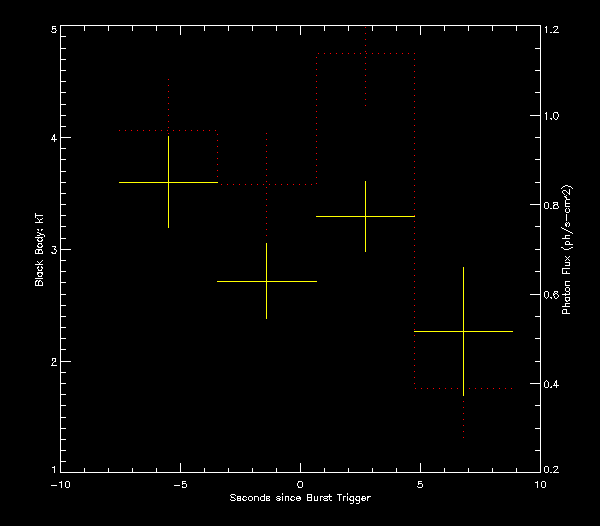Viewport: 600px width, 526px height.
Task: Click the 0.8 tick label on right axis
Action: (553, 206)
